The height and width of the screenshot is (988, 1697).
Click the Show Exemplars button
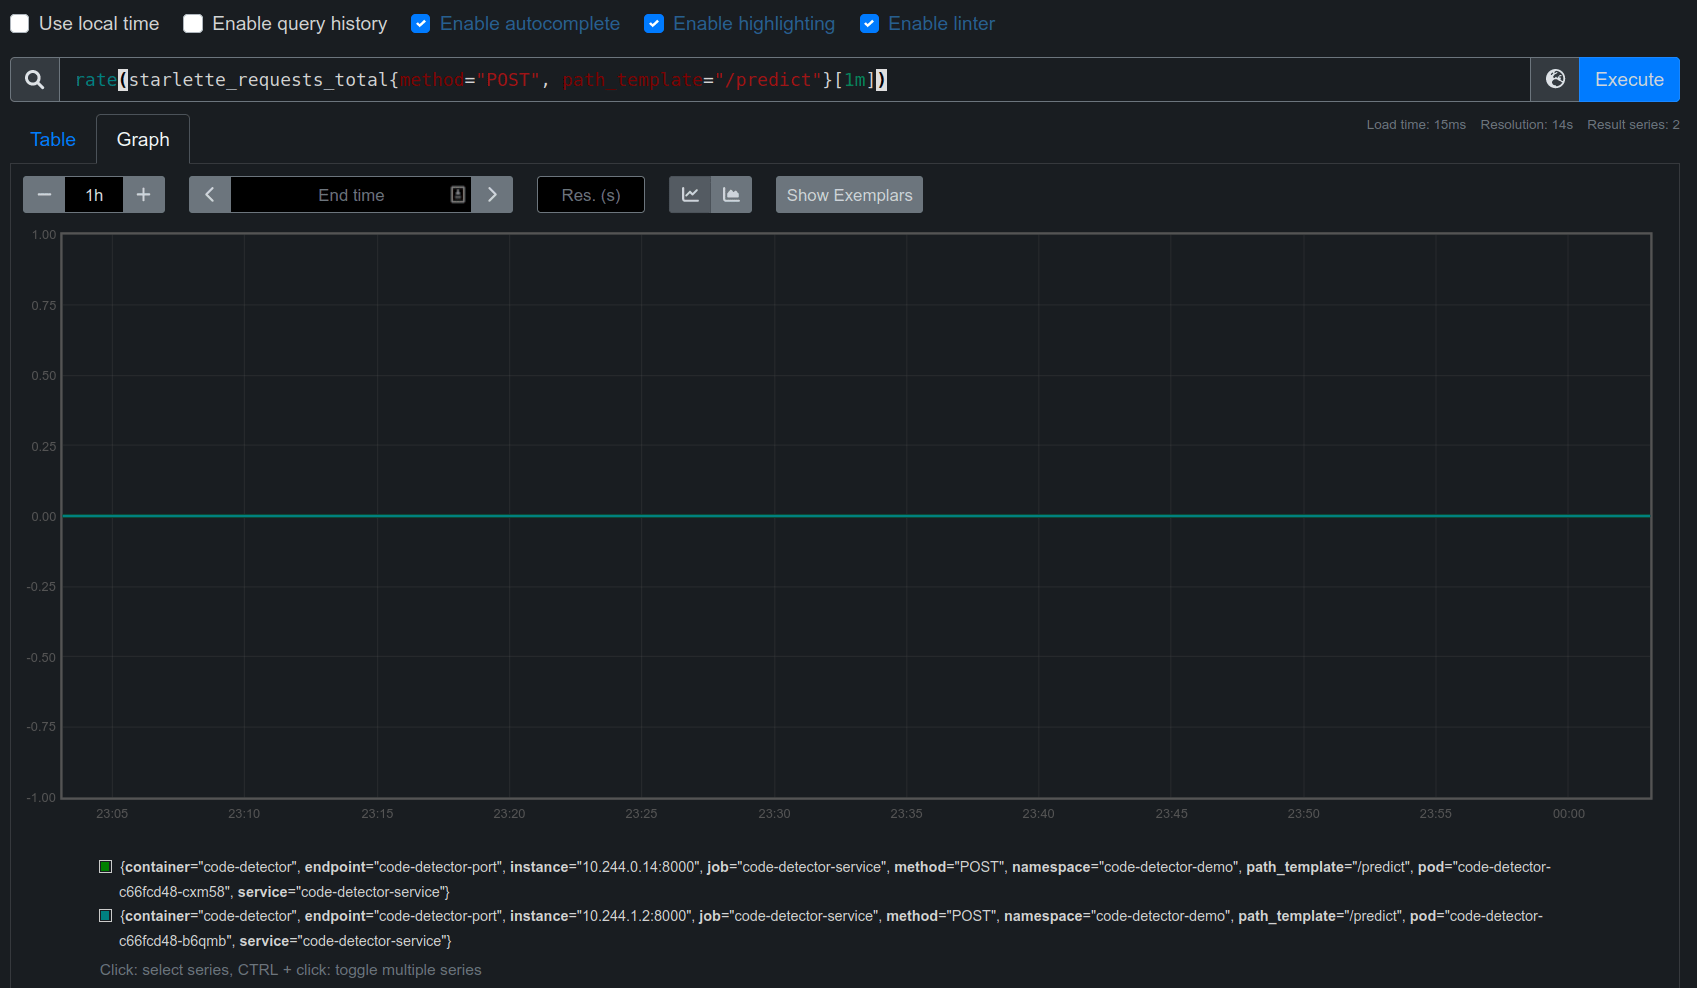(848, 194)
